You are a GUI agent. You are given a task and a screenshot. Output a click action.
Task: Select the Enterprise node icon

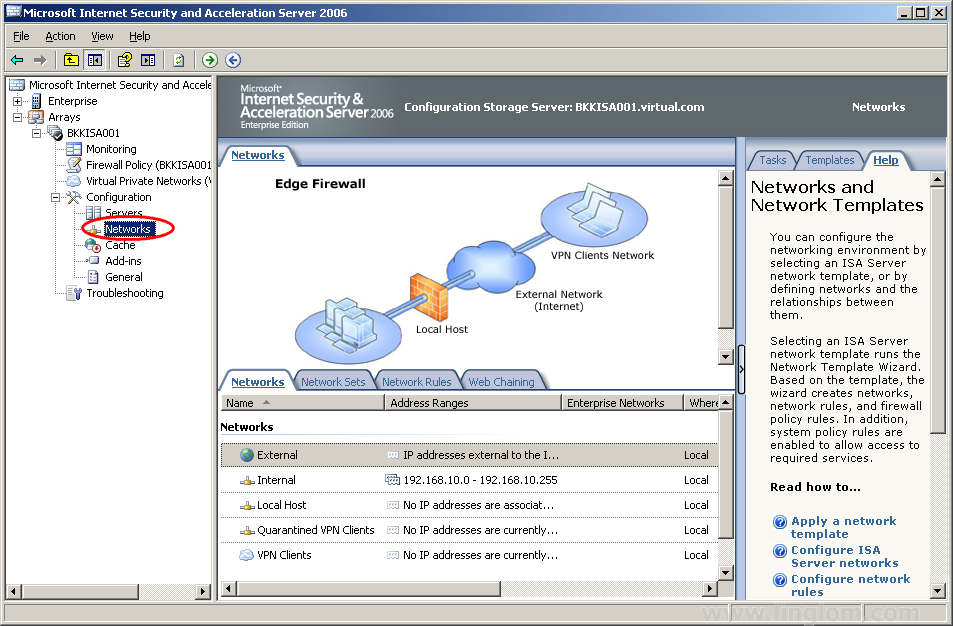tap(36, 101)
